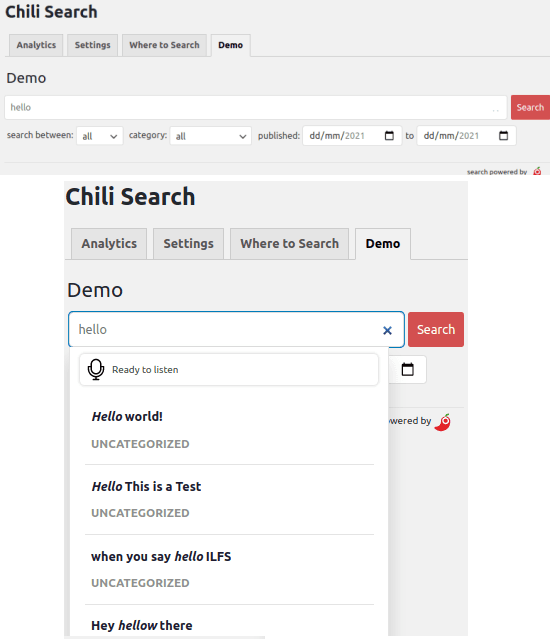Click the microphone icon beside Ready to listen

[x=96, y=369]
